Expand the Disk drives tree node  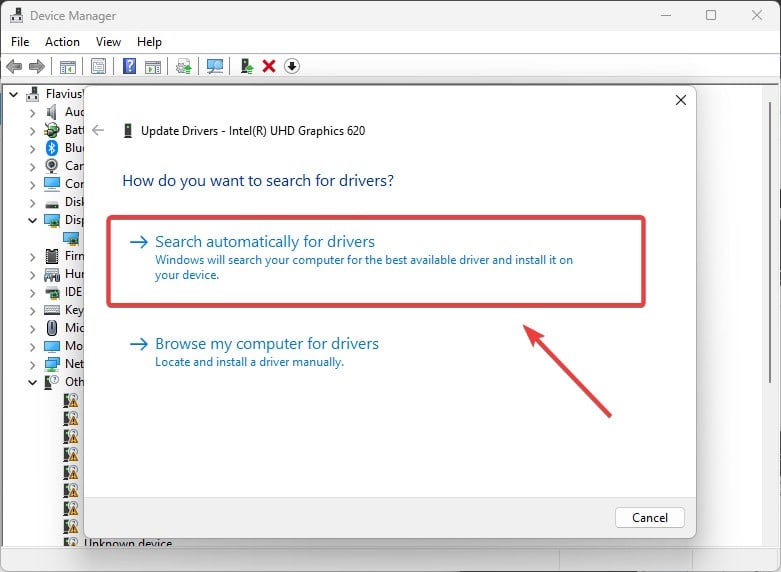pyautogui.click(x=32, y=202)
